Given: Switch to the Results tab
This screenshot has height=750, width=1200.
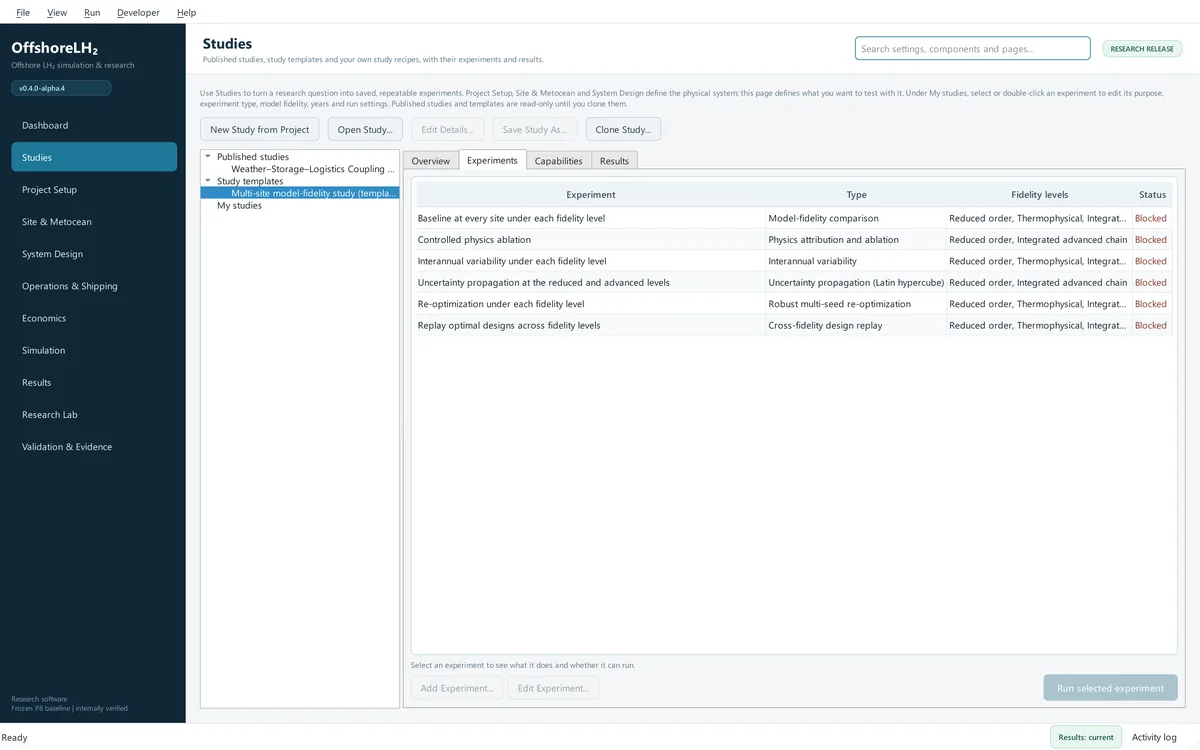Looking at the screenshot, I should coord(614,160).
